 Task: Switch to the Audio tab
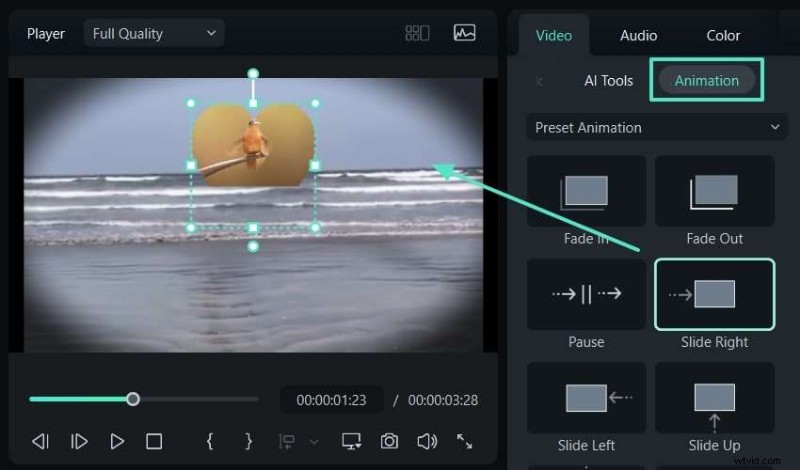[638, 35]
